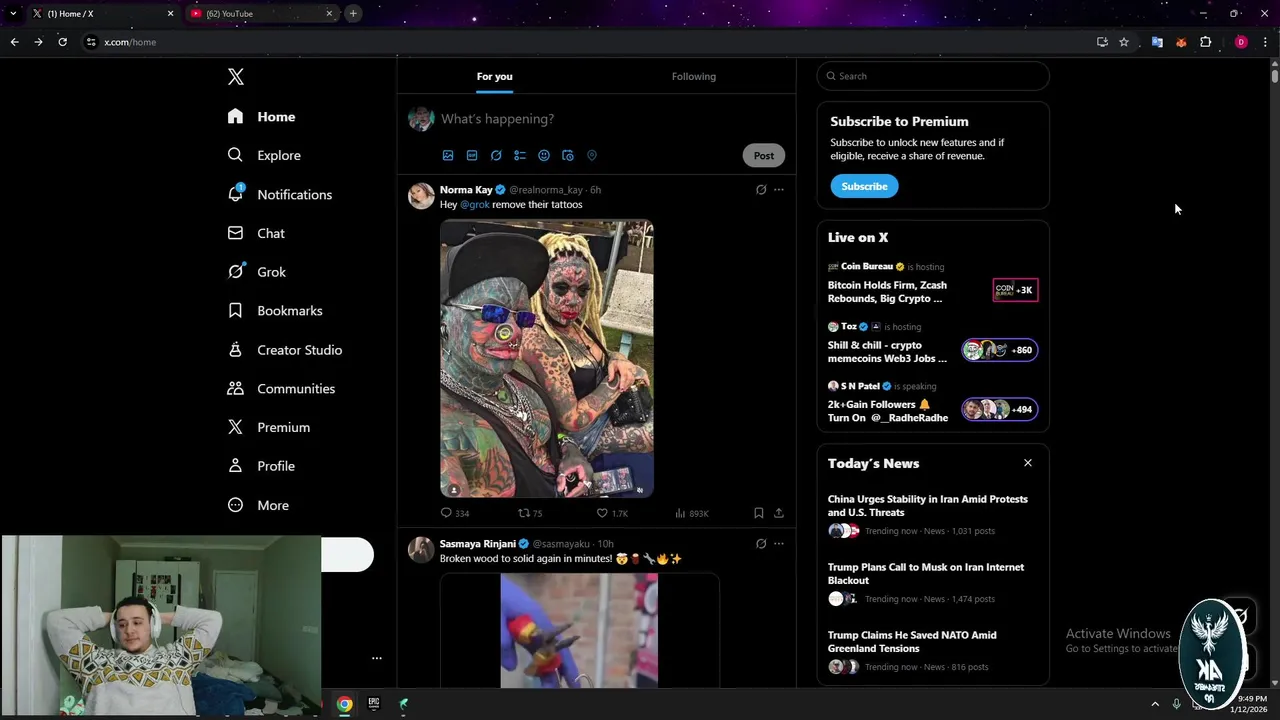Bookmark this page with the star icon

1124,42
